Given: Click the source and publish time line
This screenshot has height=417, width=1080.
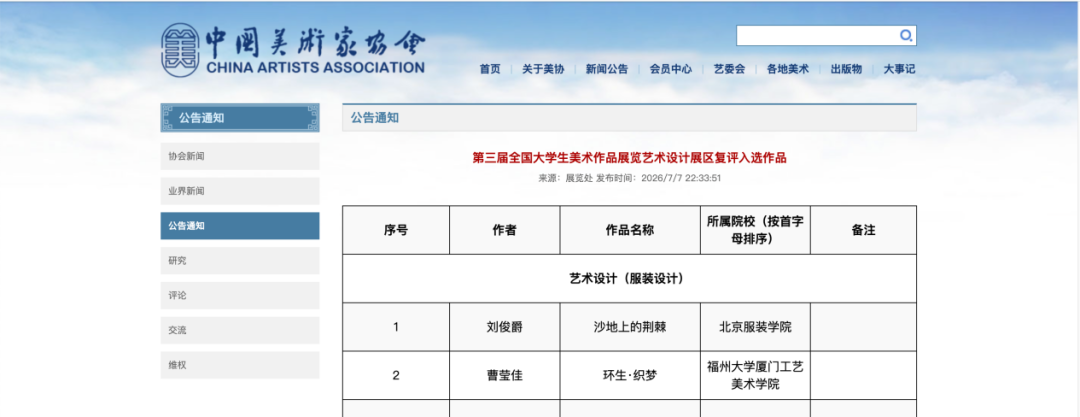Looking at the screenshot, I should tap(629, 178).
